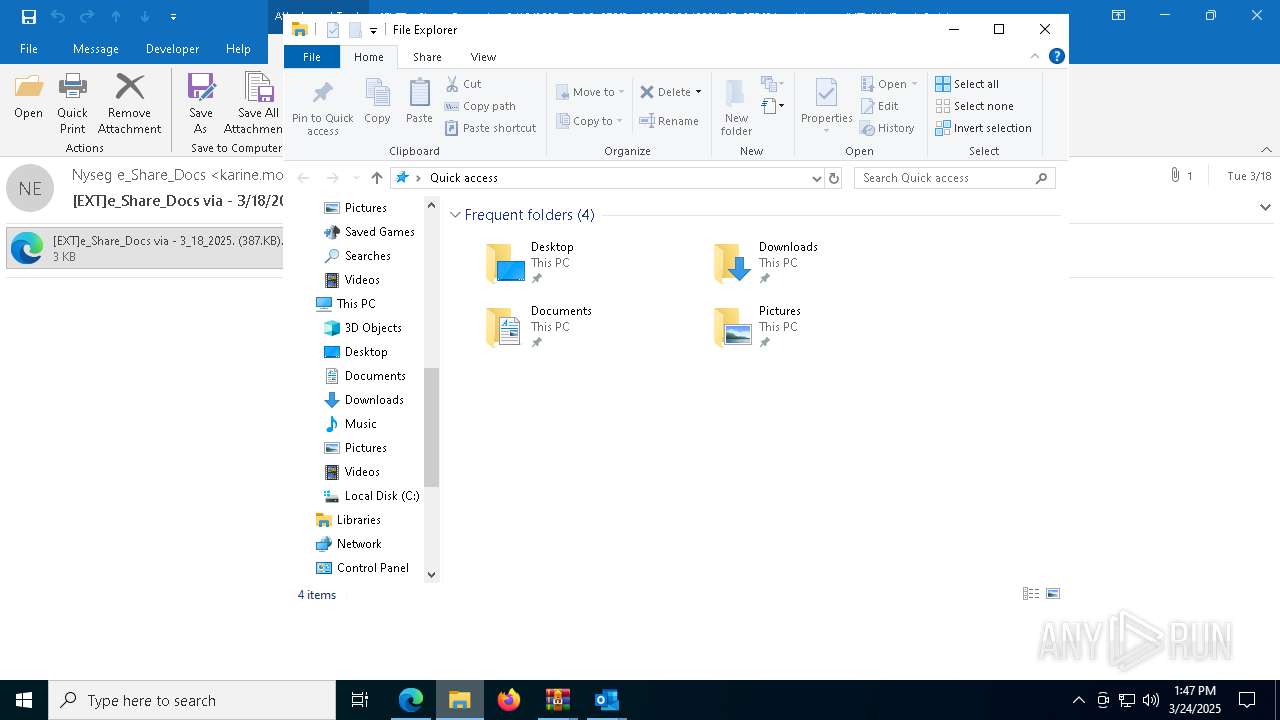This screenshot has height=720, width=1280.
Task: Click the Paste ribbon icon
Action: pyautogui.click(x=419, y=101)
